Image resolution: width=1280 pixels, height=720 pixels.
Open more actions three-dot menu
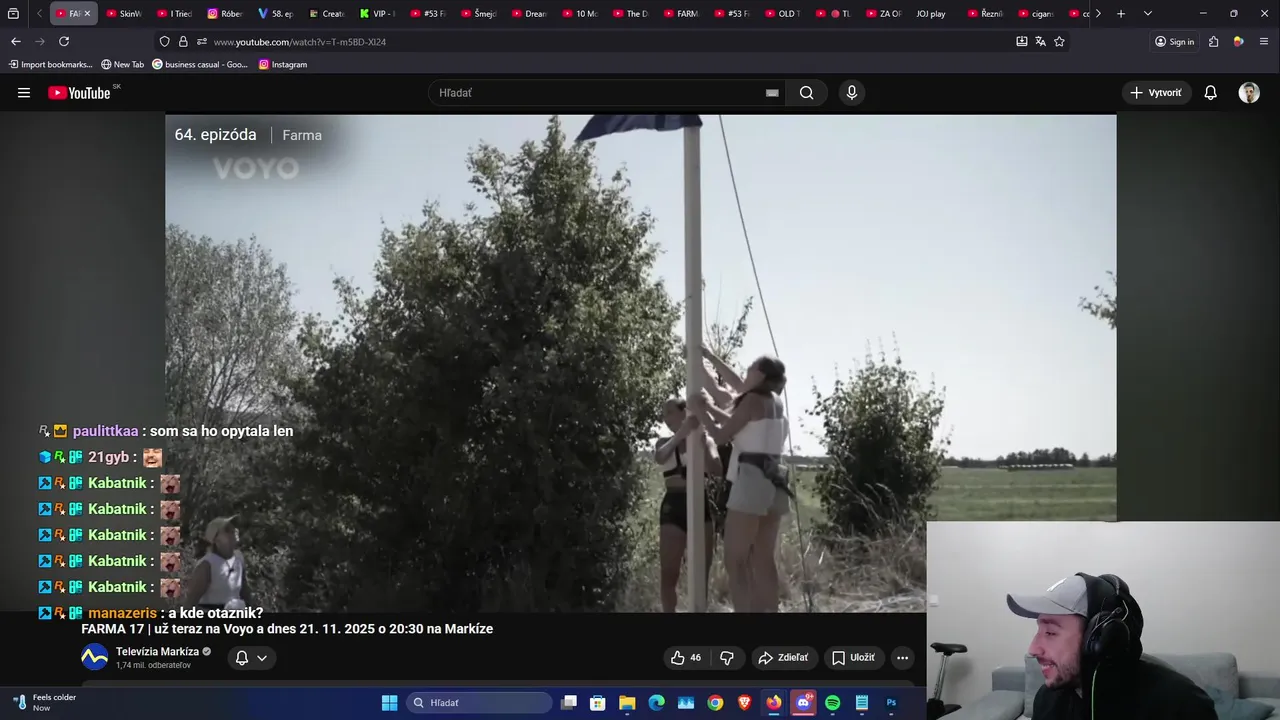(x=902, y=658)
